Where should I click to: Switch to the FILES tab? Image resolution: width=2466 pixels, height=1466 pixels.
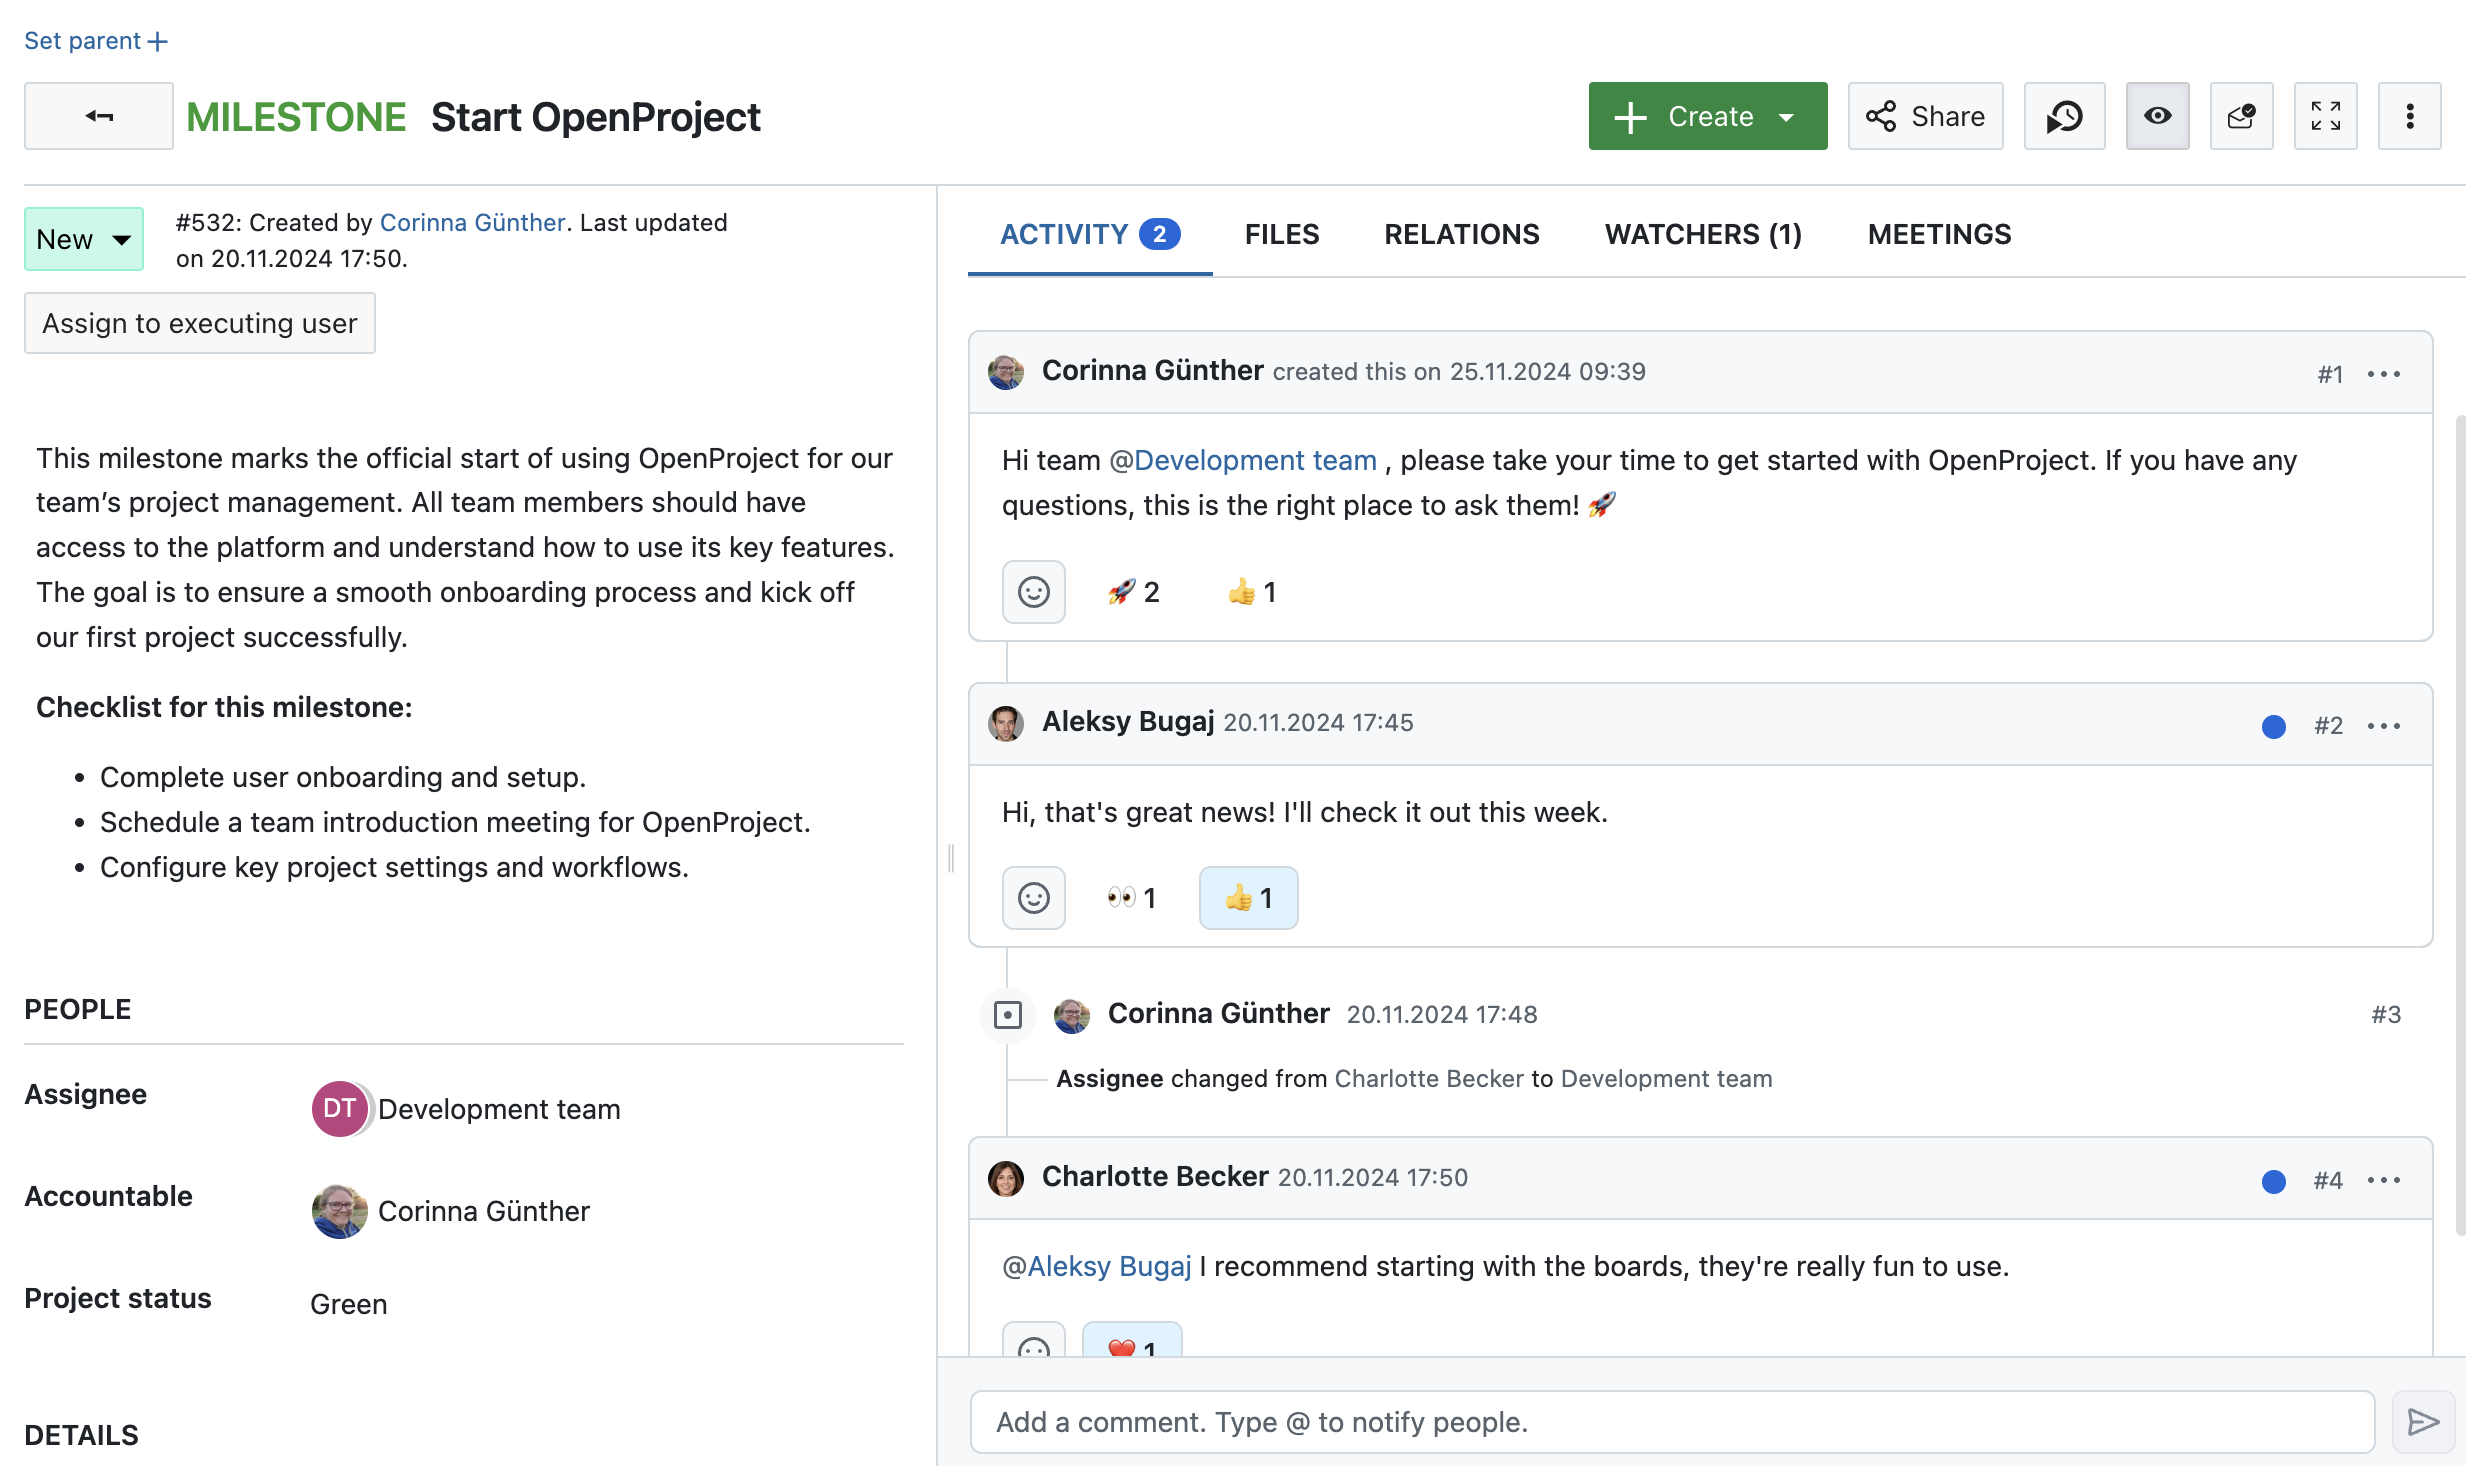[1283, 230]
